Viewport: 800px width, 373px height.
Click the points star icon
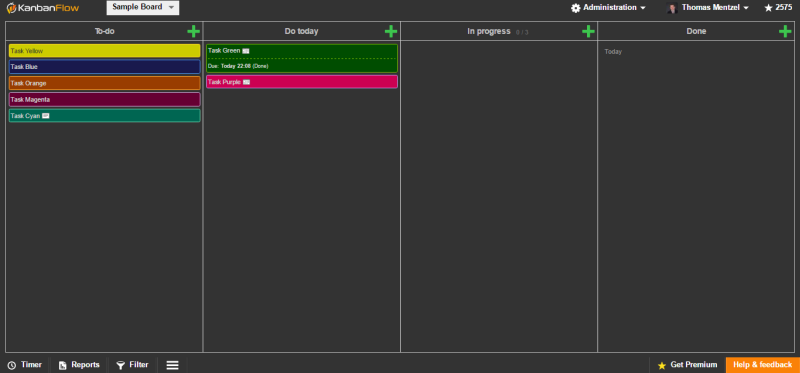768,8
